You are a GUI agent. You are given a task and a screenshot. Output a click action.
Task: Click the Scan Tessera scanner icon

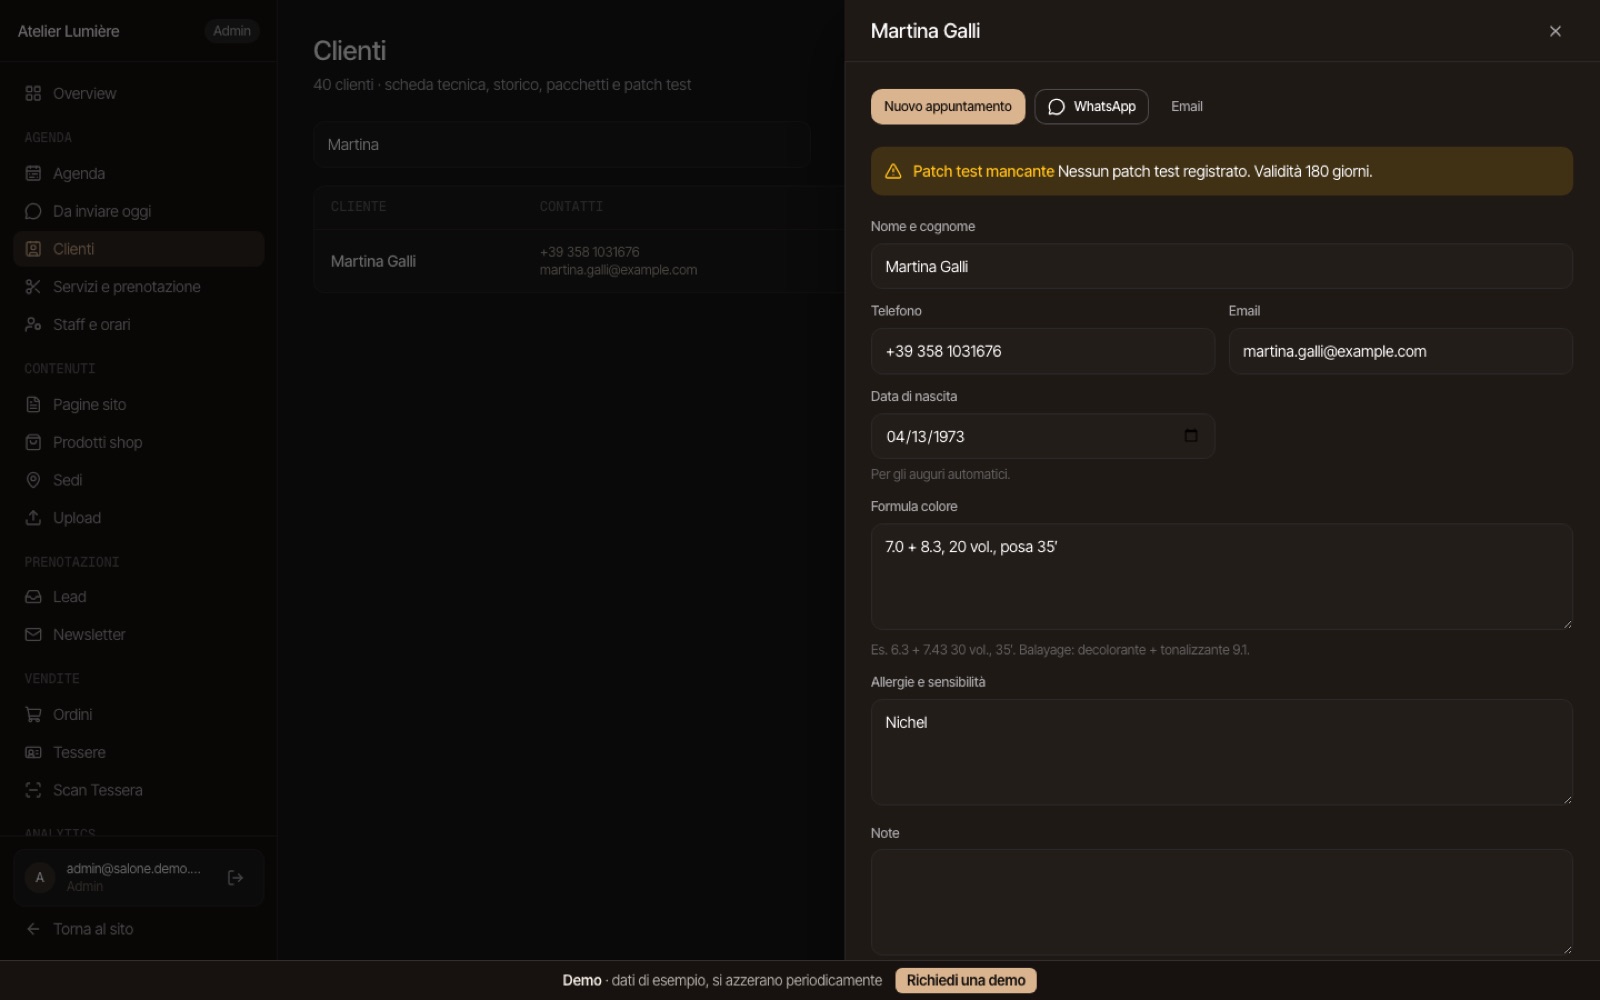pos(33,790)
